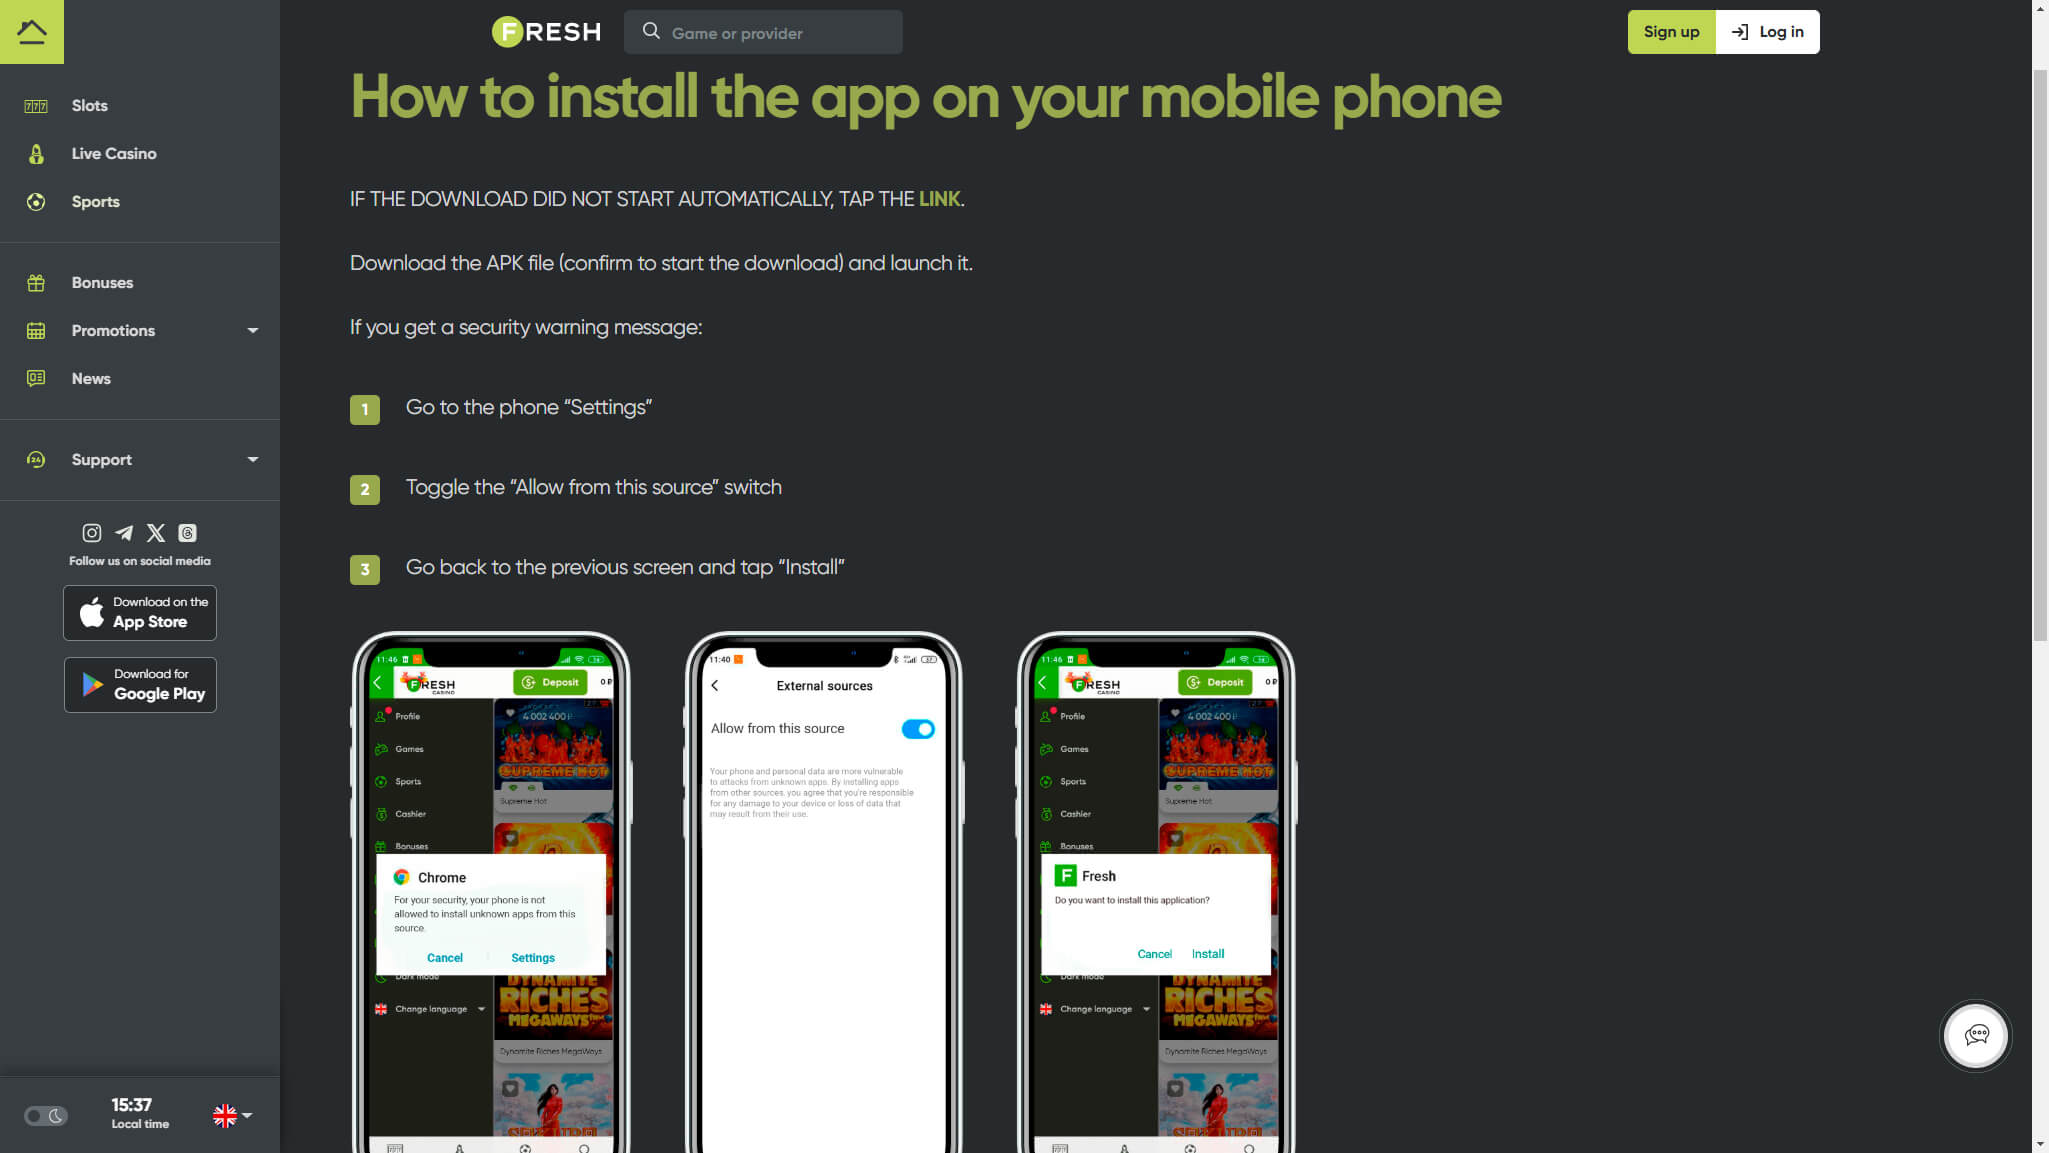Click the App Store download button

coord(139,612)
